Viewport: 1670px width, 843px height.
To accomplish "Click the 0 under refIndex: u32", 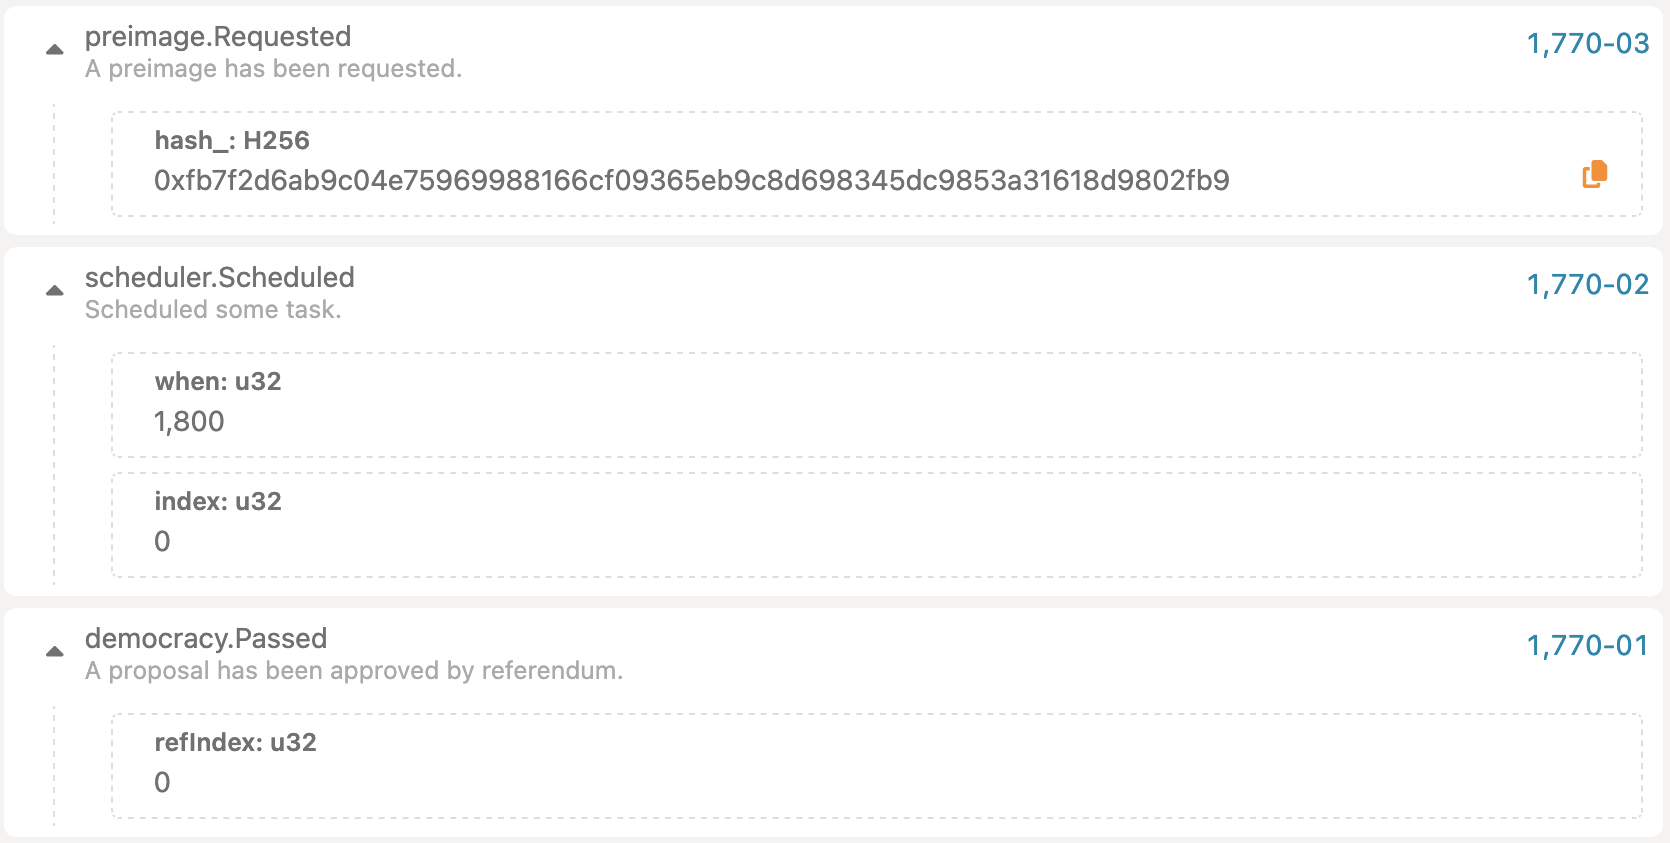I will (162, 783).
